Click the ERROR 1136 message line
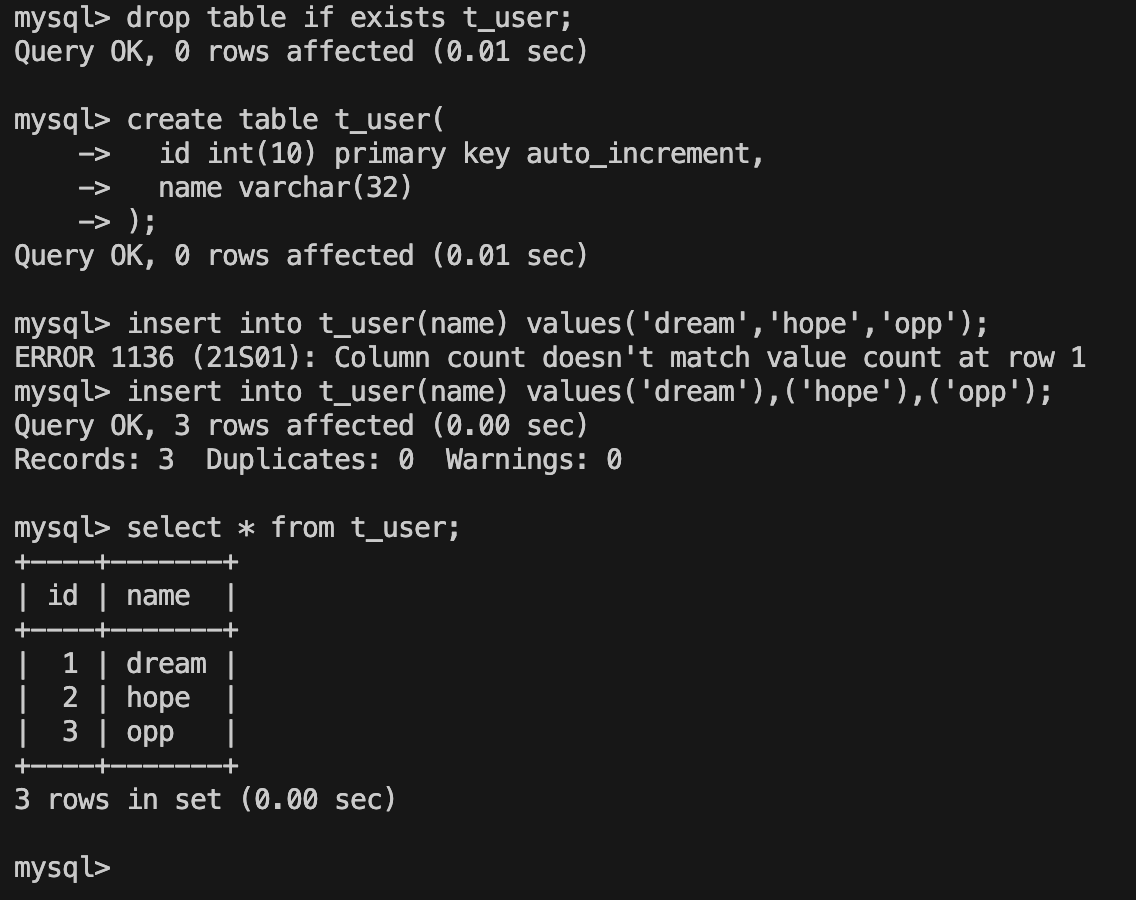This screenshot has height=900, width=1136. [x=550, y=357]
